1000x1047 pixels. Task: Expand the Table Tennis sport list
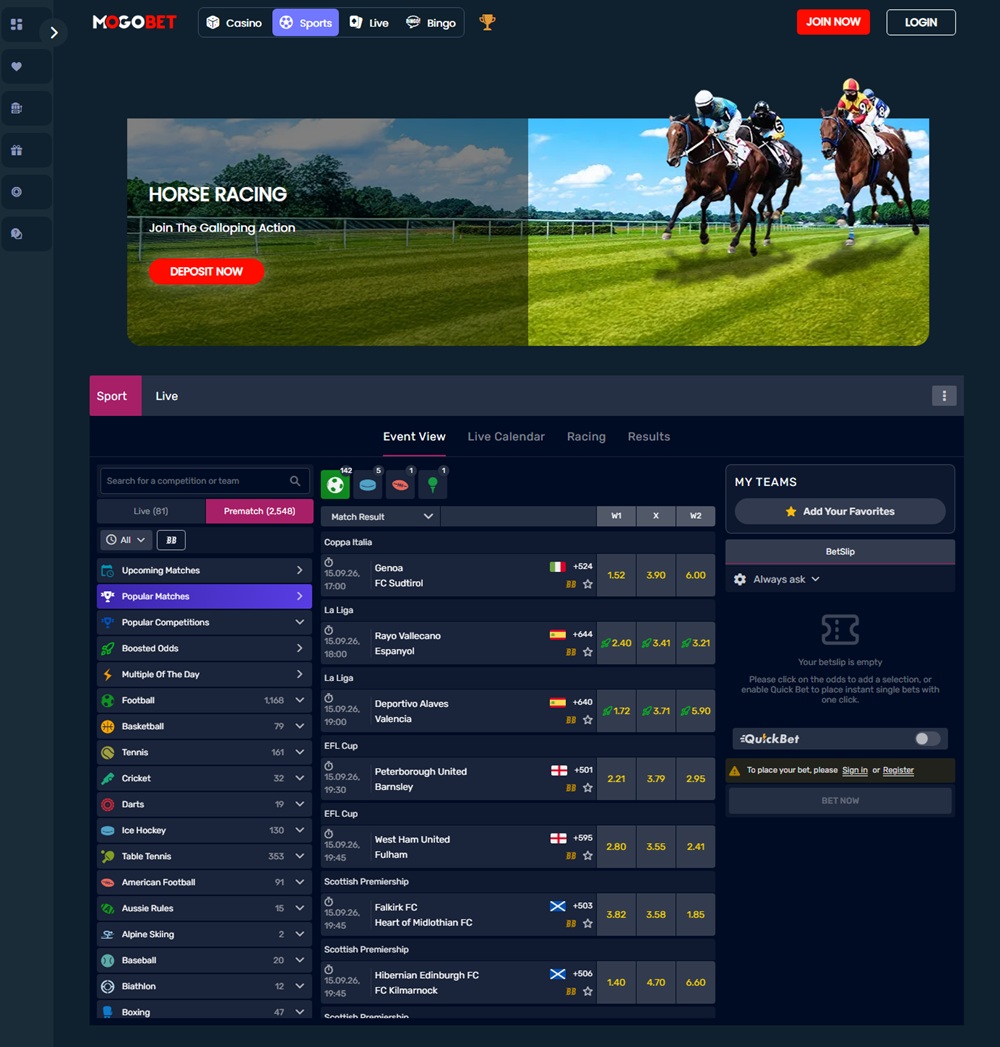tap(204, 856)
